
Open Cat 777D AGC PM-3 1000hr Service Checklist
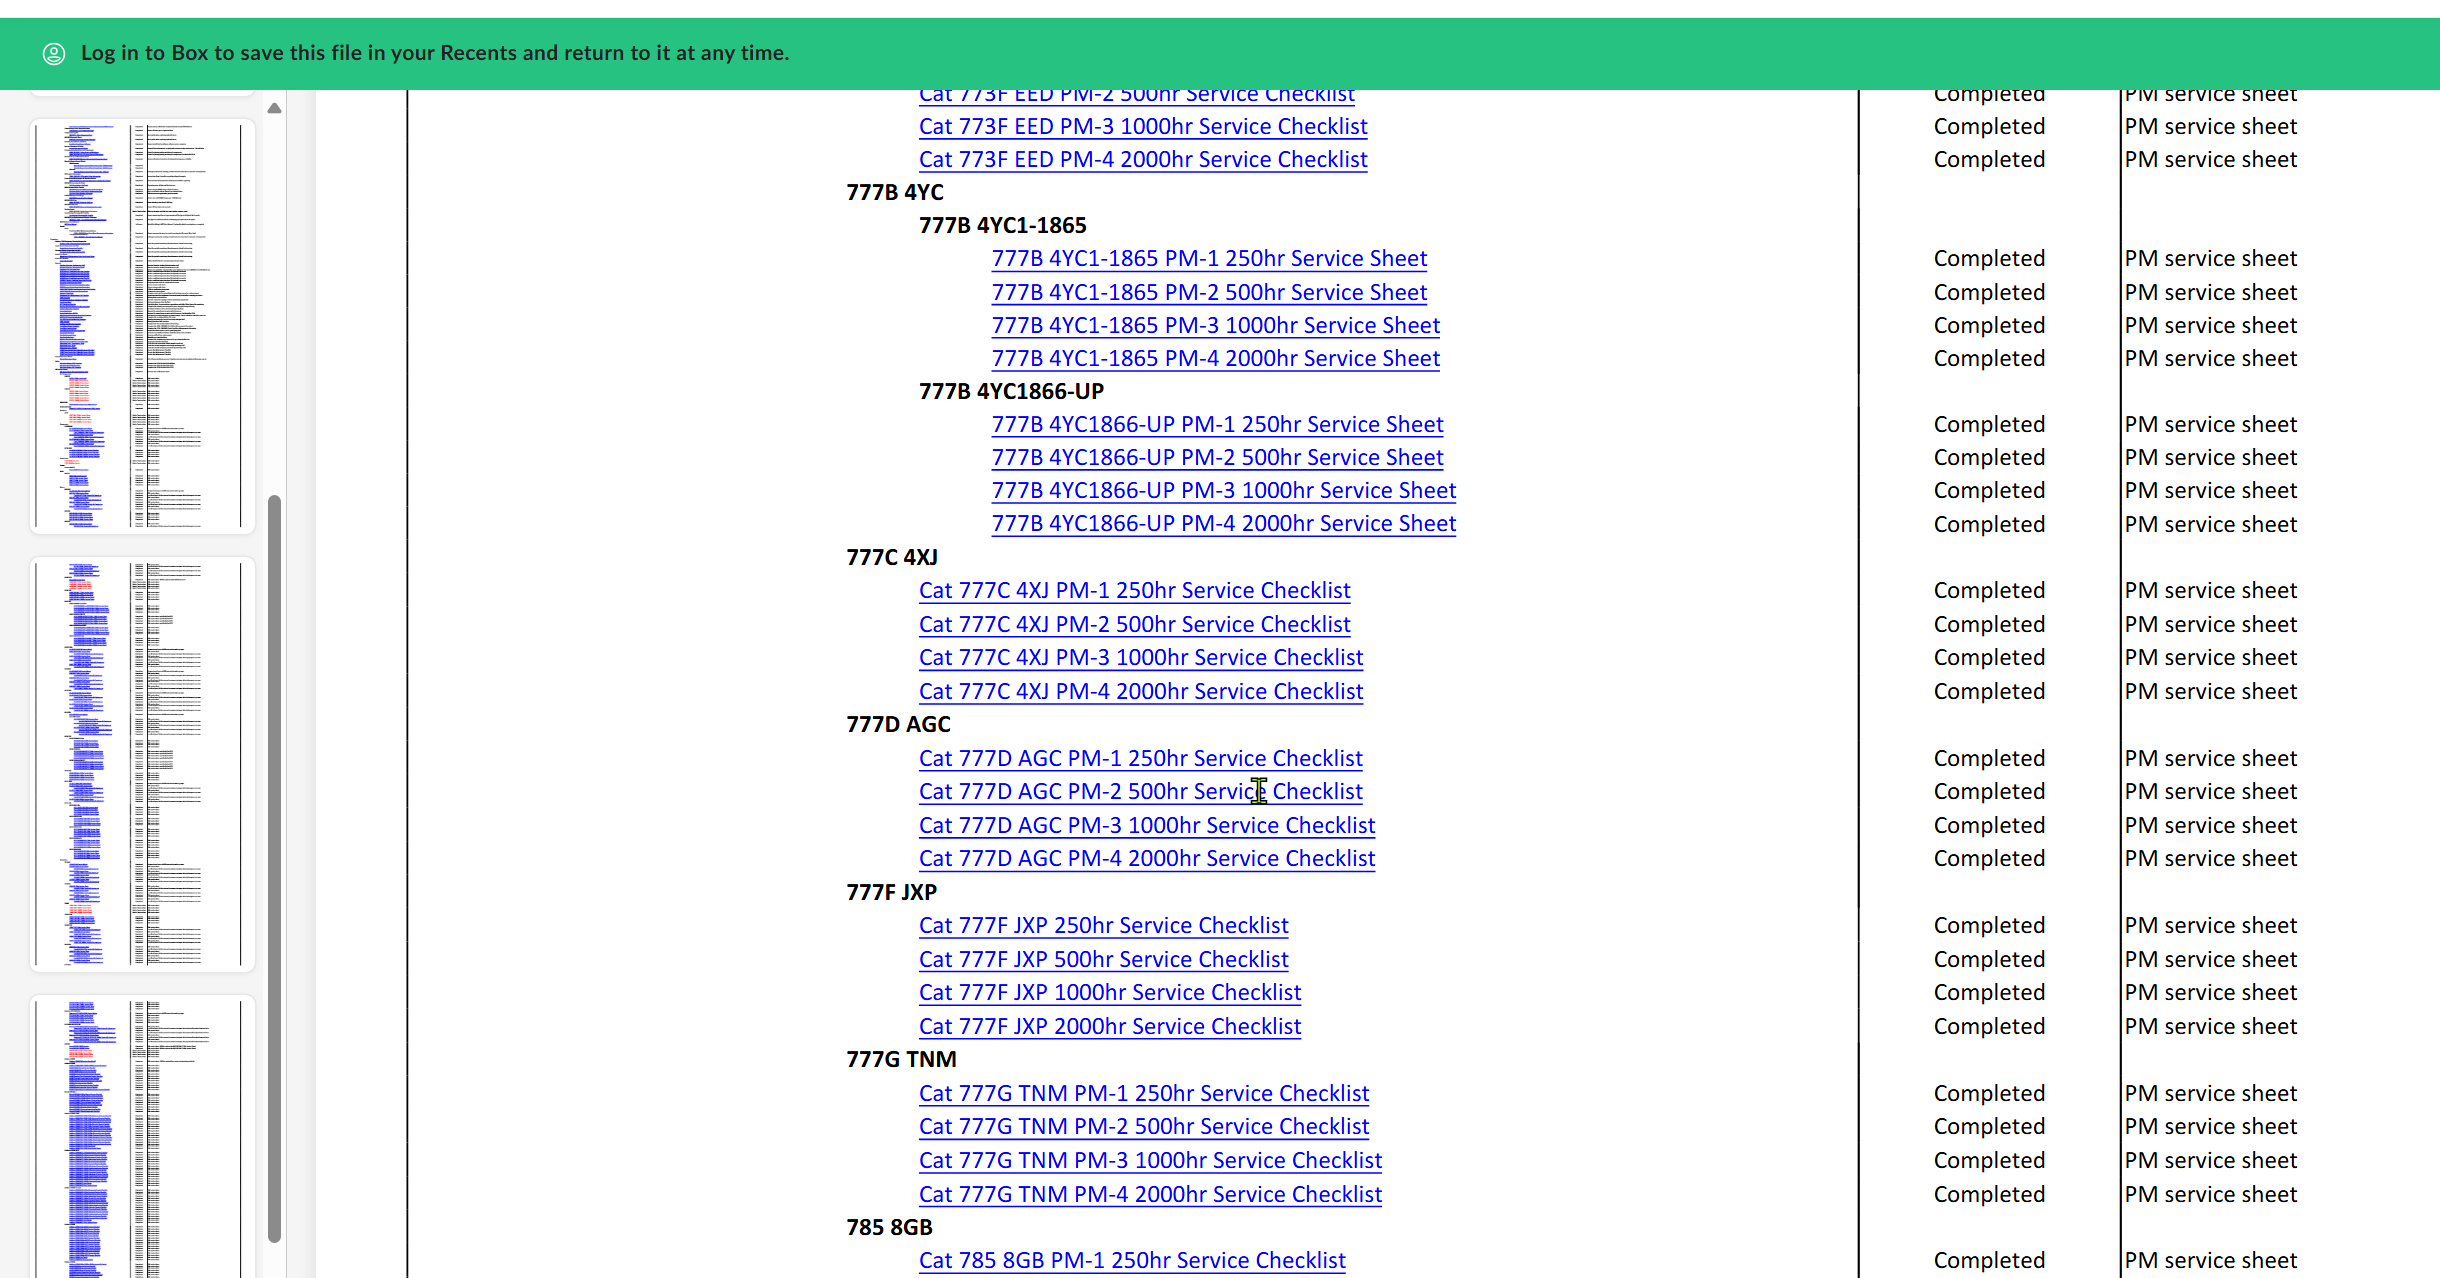pyautogui.click(x=1147, y=825)
